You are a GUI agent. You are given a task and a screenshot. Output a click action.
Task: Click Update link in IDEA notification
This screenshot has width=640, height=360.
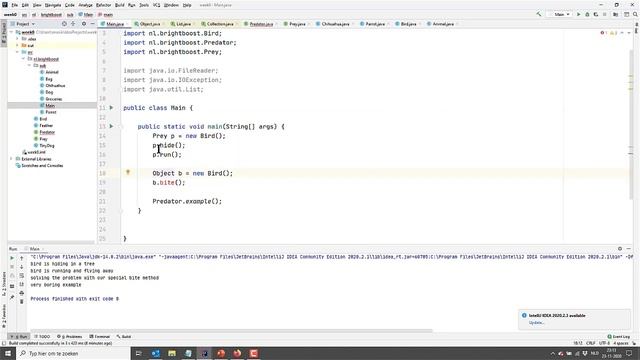point(536,322)
